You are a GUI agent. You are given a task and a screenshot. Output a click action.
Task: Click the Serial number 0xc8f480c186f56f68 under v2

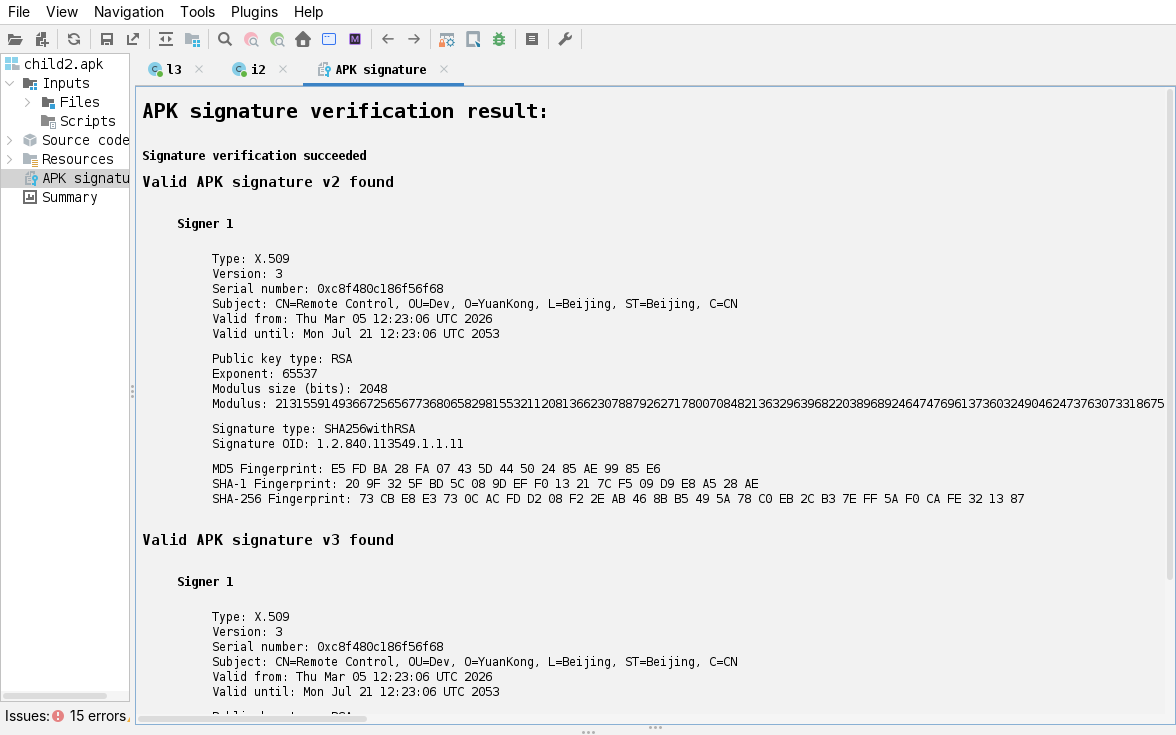(328, 289)
